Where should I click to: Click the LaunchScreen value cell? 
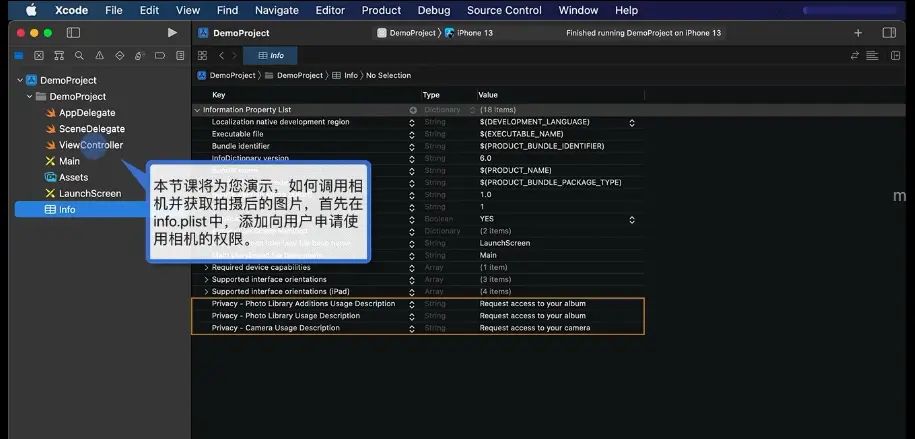click(x=505, y=243)
